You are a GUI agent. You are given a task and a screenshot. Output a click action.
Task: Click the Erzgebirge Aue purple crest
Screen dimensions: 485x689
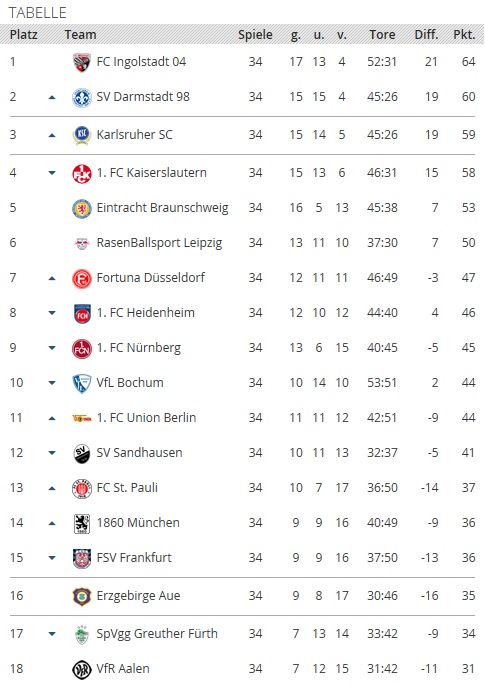[82, 596]
